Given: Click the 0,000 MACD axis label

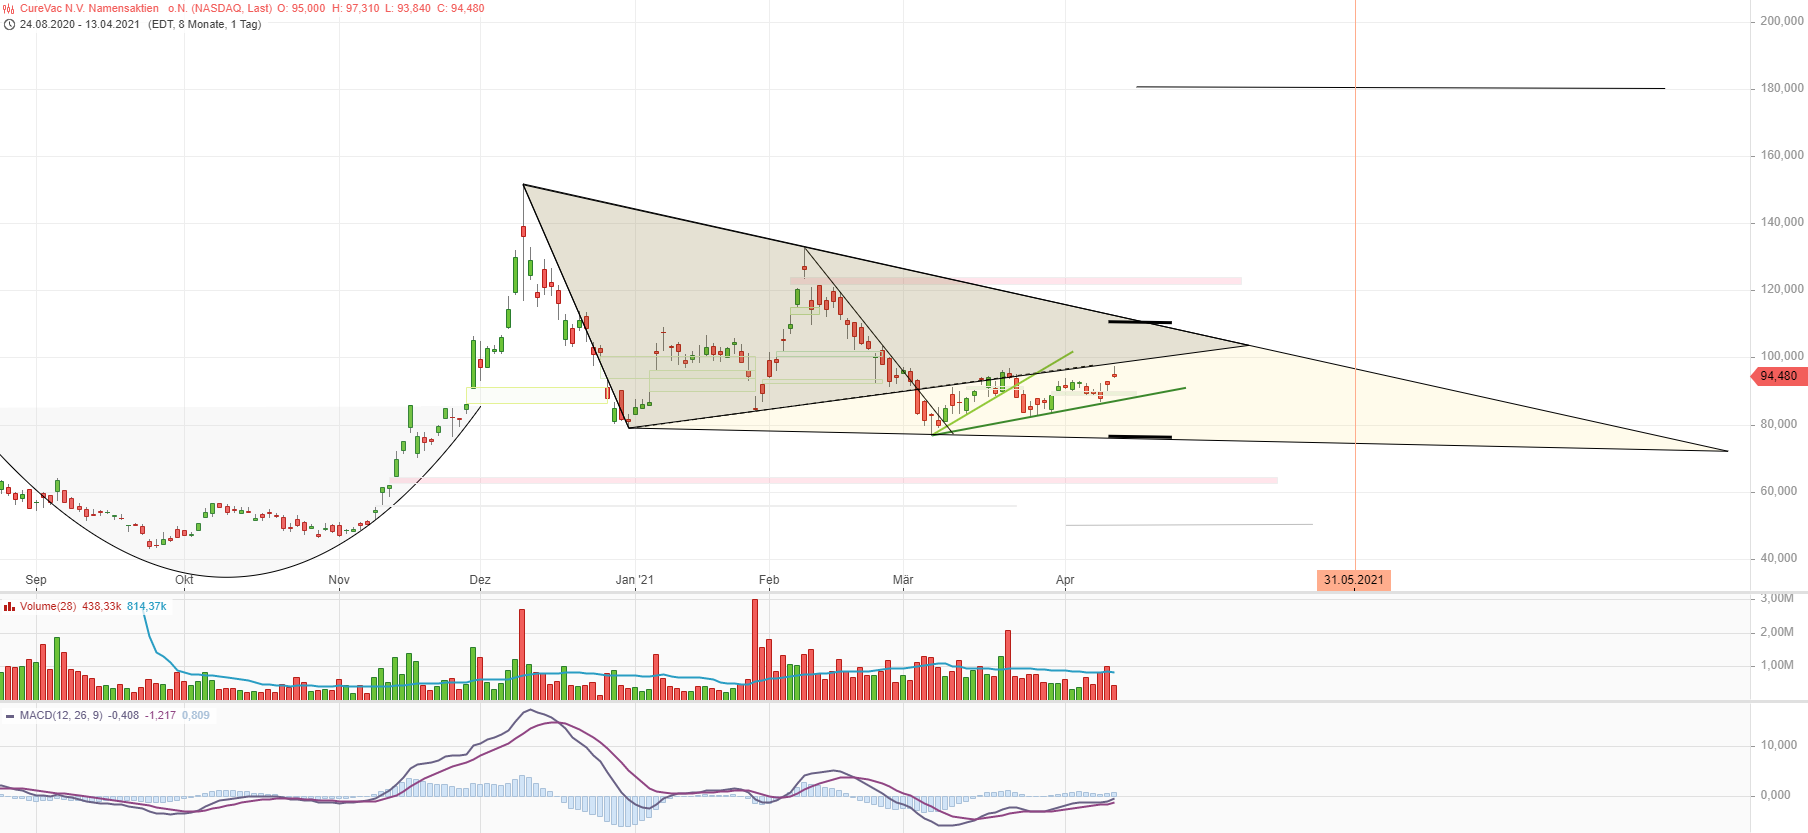Looking at the screenshot, I should point(1776,795).
